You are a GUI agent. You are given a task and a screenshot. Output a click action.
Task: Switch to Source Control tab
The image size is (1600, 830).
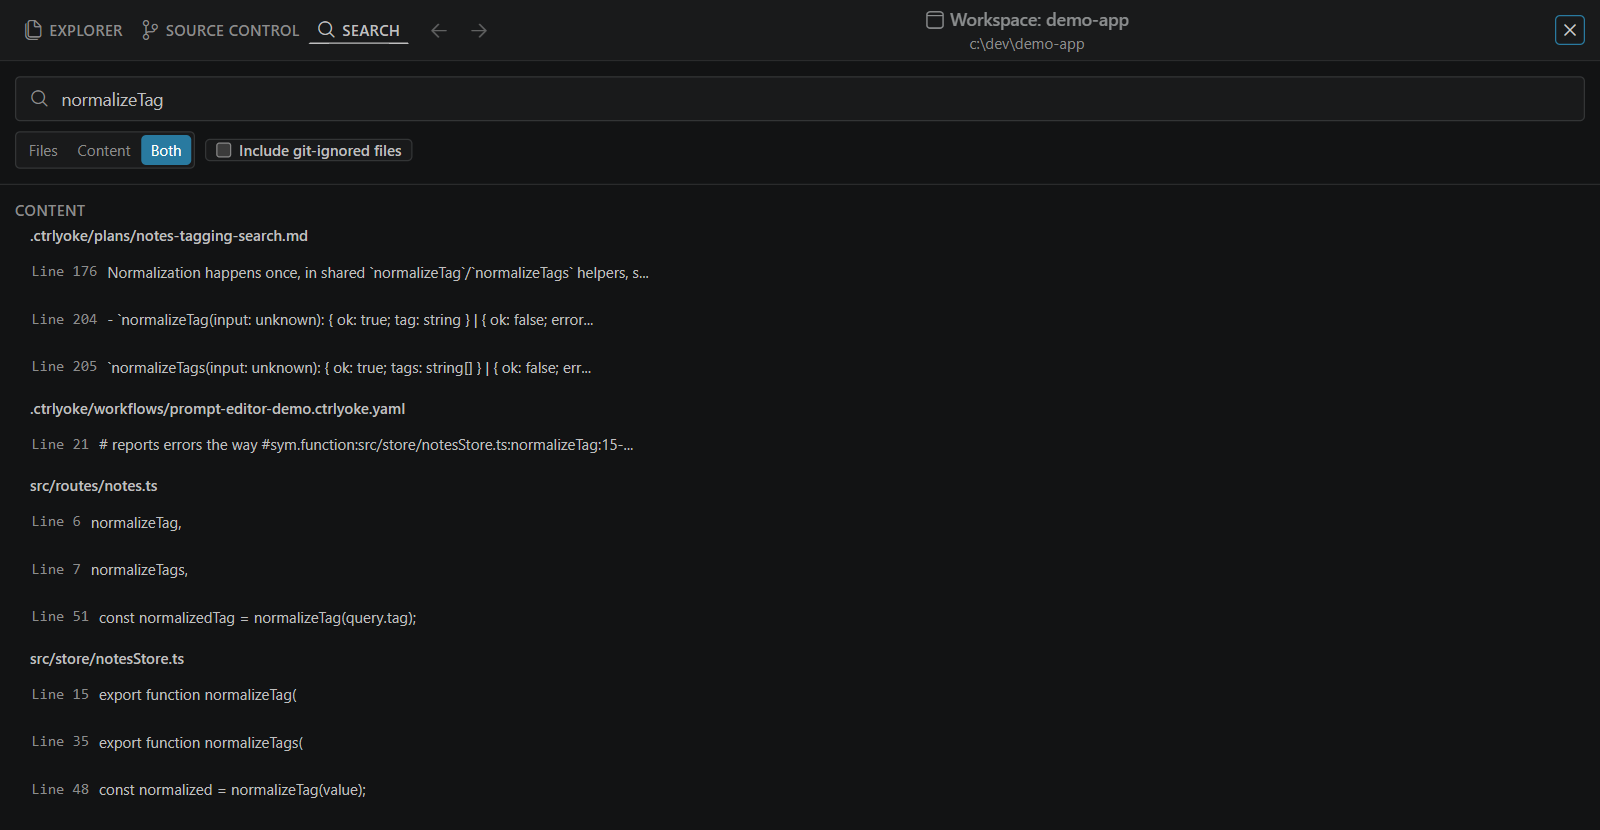click(x=220, y=31)
